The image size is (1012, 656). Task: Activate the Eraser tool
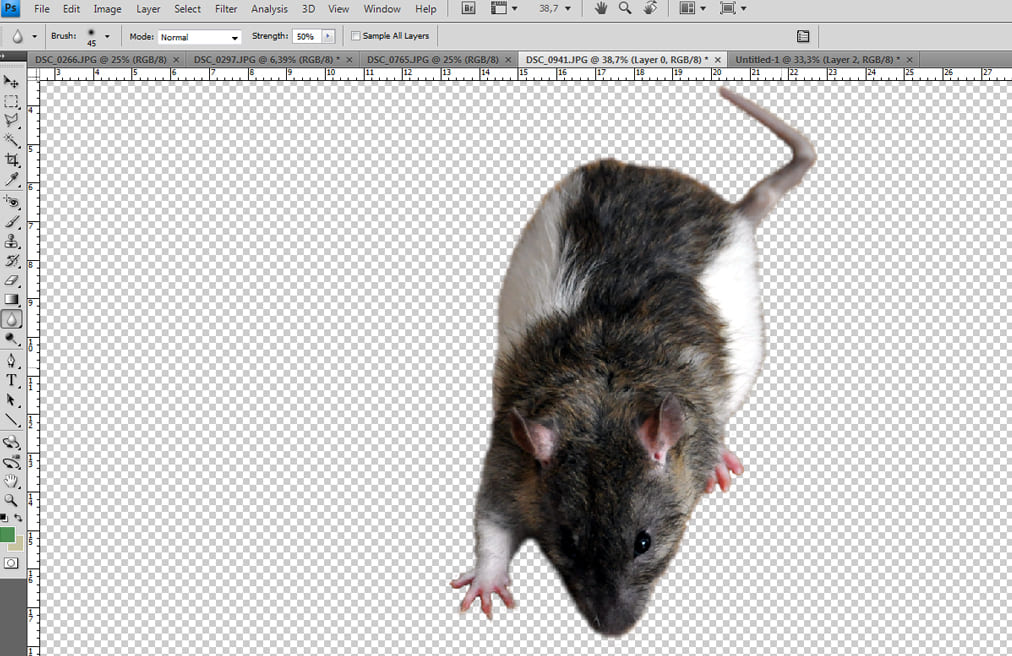pos(12,280)
